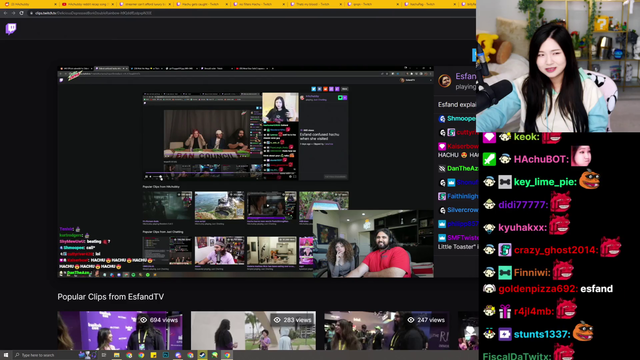Open File Explorer from the taskbar
Viewport: 640px width, 360px height.
click(x=117, y=355)
